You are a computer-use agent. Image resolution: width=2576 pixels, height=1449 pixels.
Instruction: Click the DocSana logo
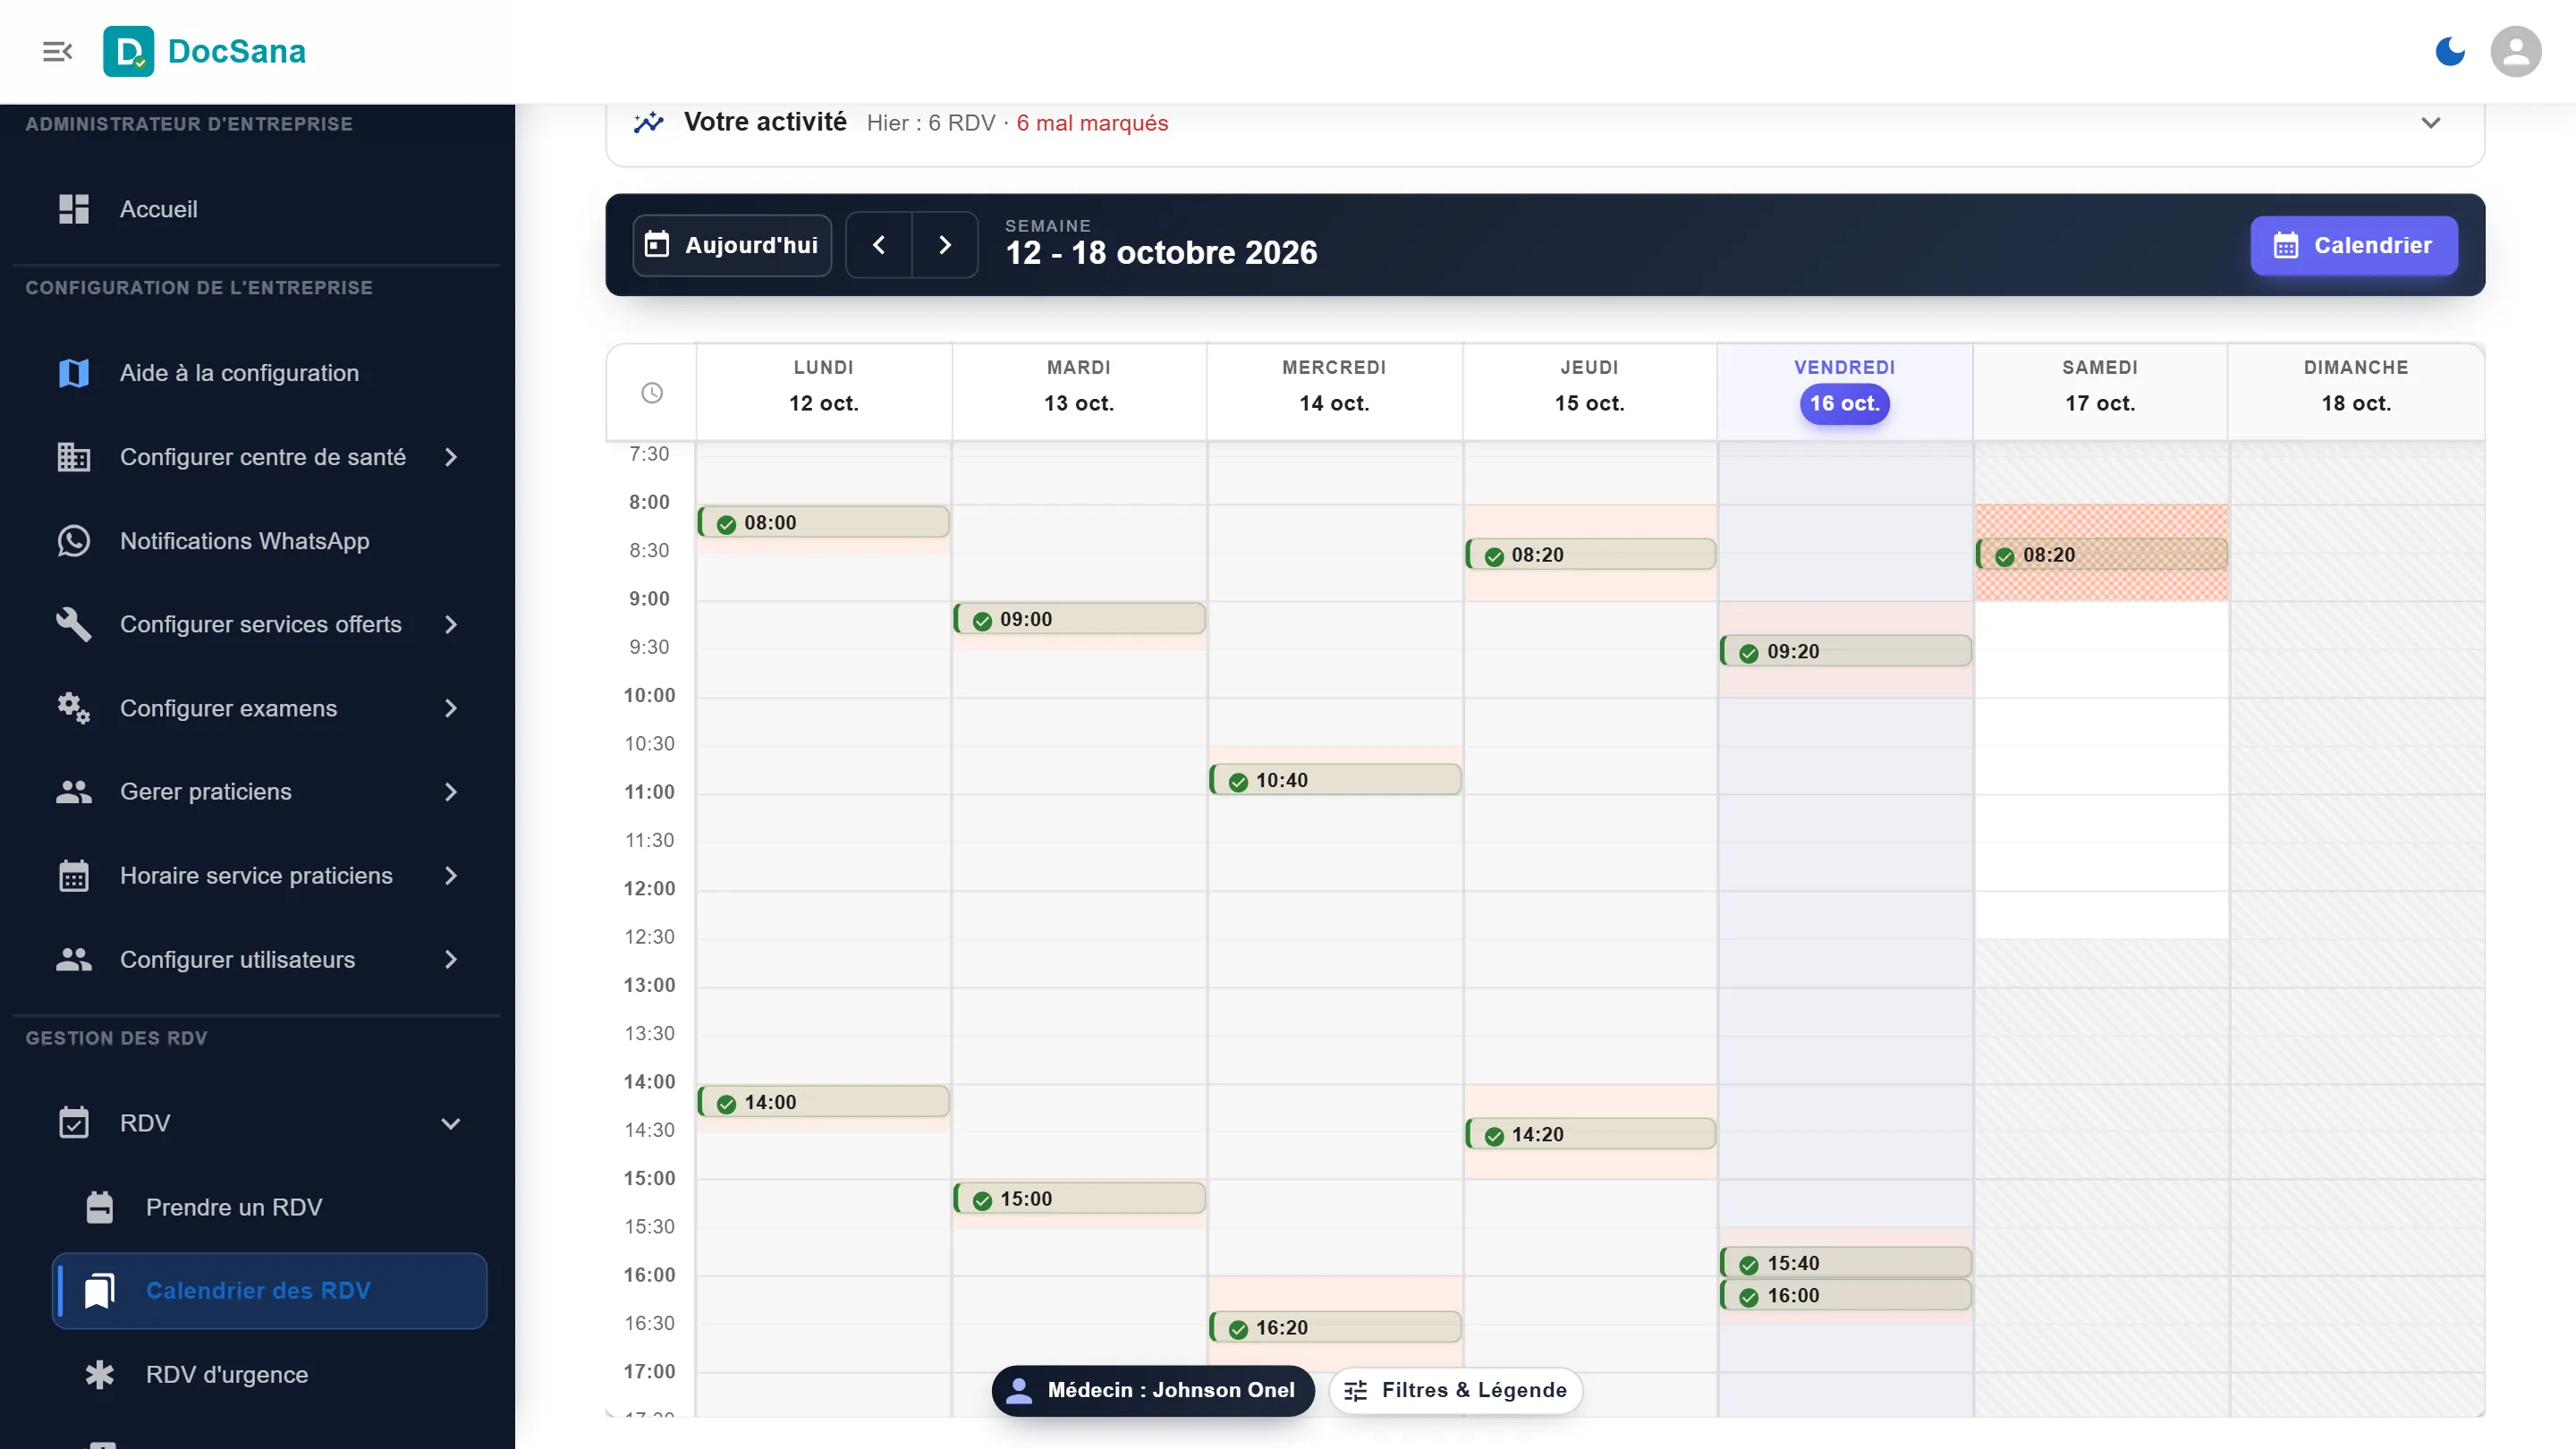204,51
